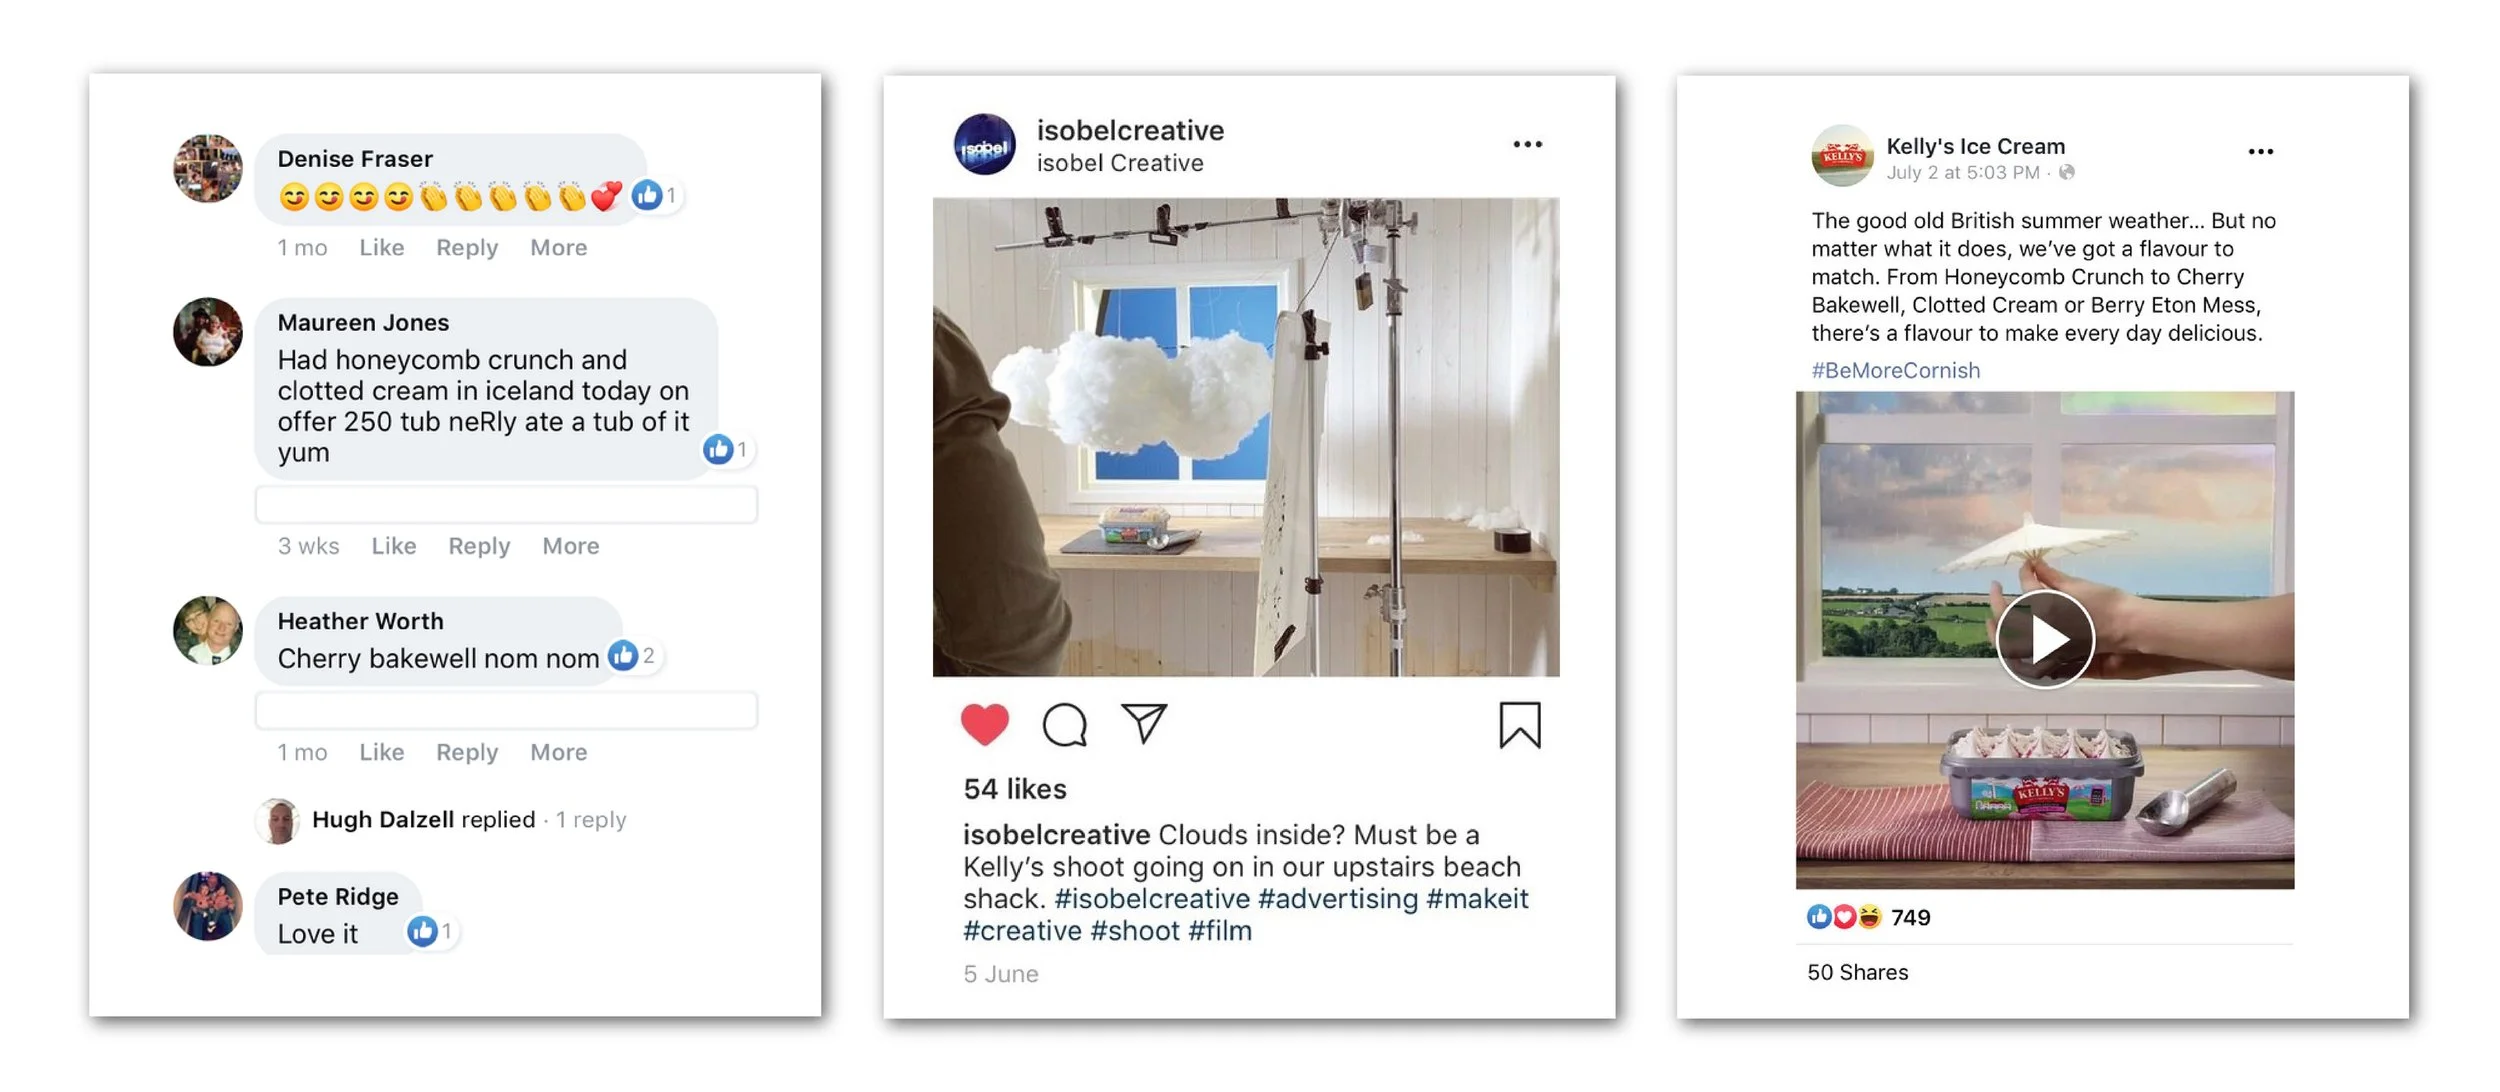Open the isobelcreative profile picture

pyautogui.click(x=984, y=145)
